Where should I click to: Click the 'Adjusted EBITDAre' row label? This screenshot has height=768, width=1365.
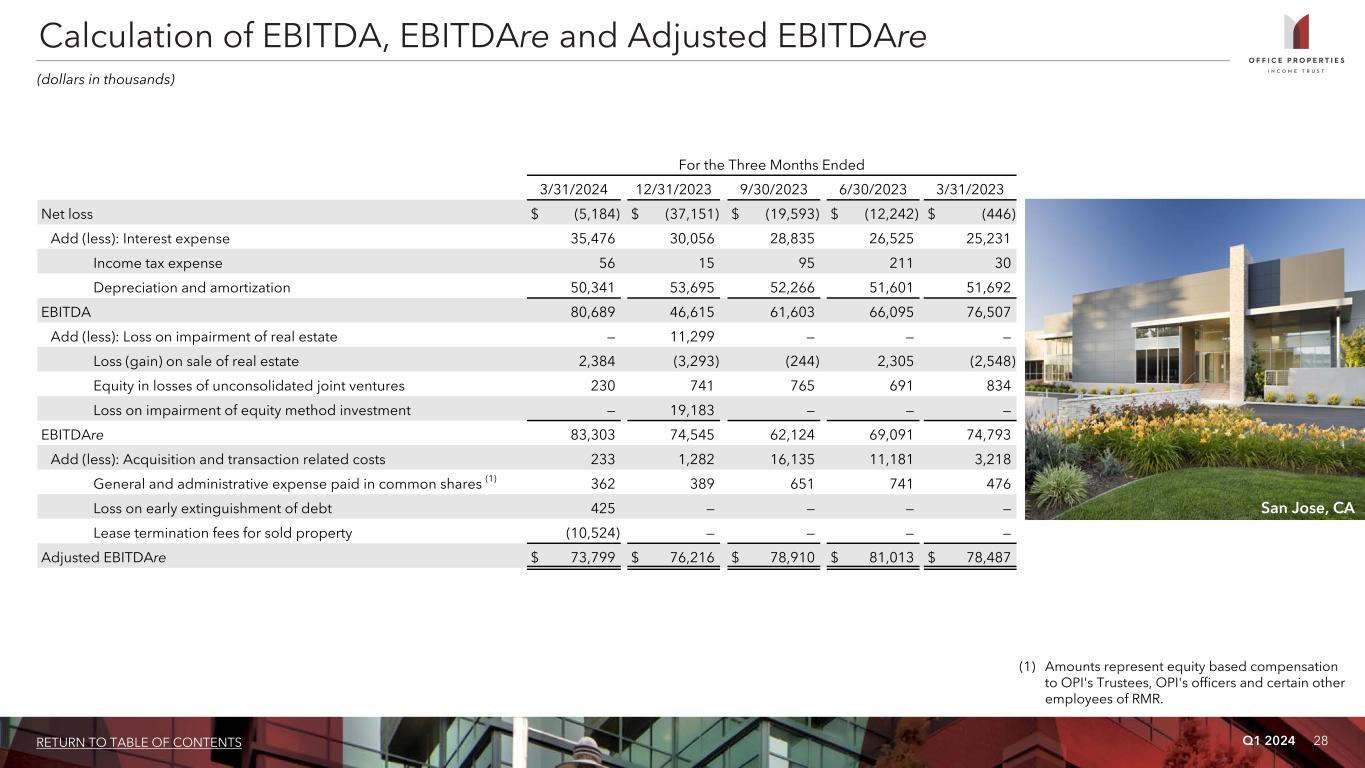(103, 557)
